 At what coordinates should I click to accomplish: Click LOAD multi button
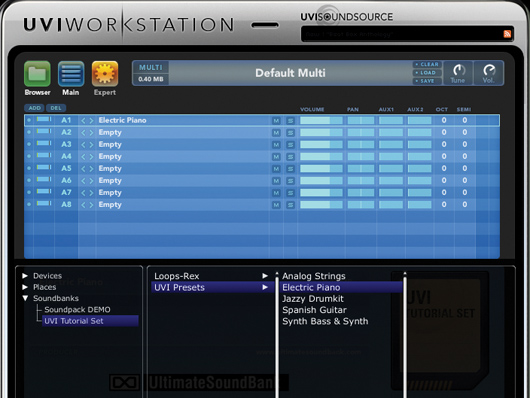pos(427,73)
